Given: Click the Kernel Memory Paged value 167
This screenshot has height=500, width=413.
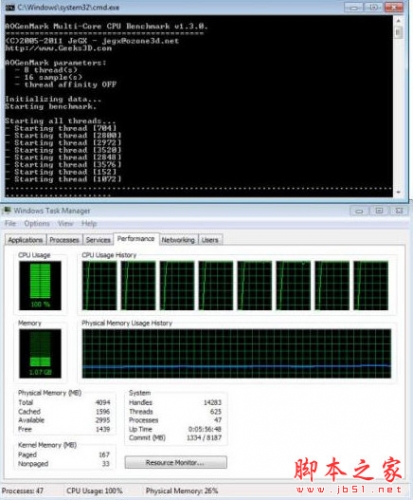Looking at the screenshot, I should click(104, 455).
